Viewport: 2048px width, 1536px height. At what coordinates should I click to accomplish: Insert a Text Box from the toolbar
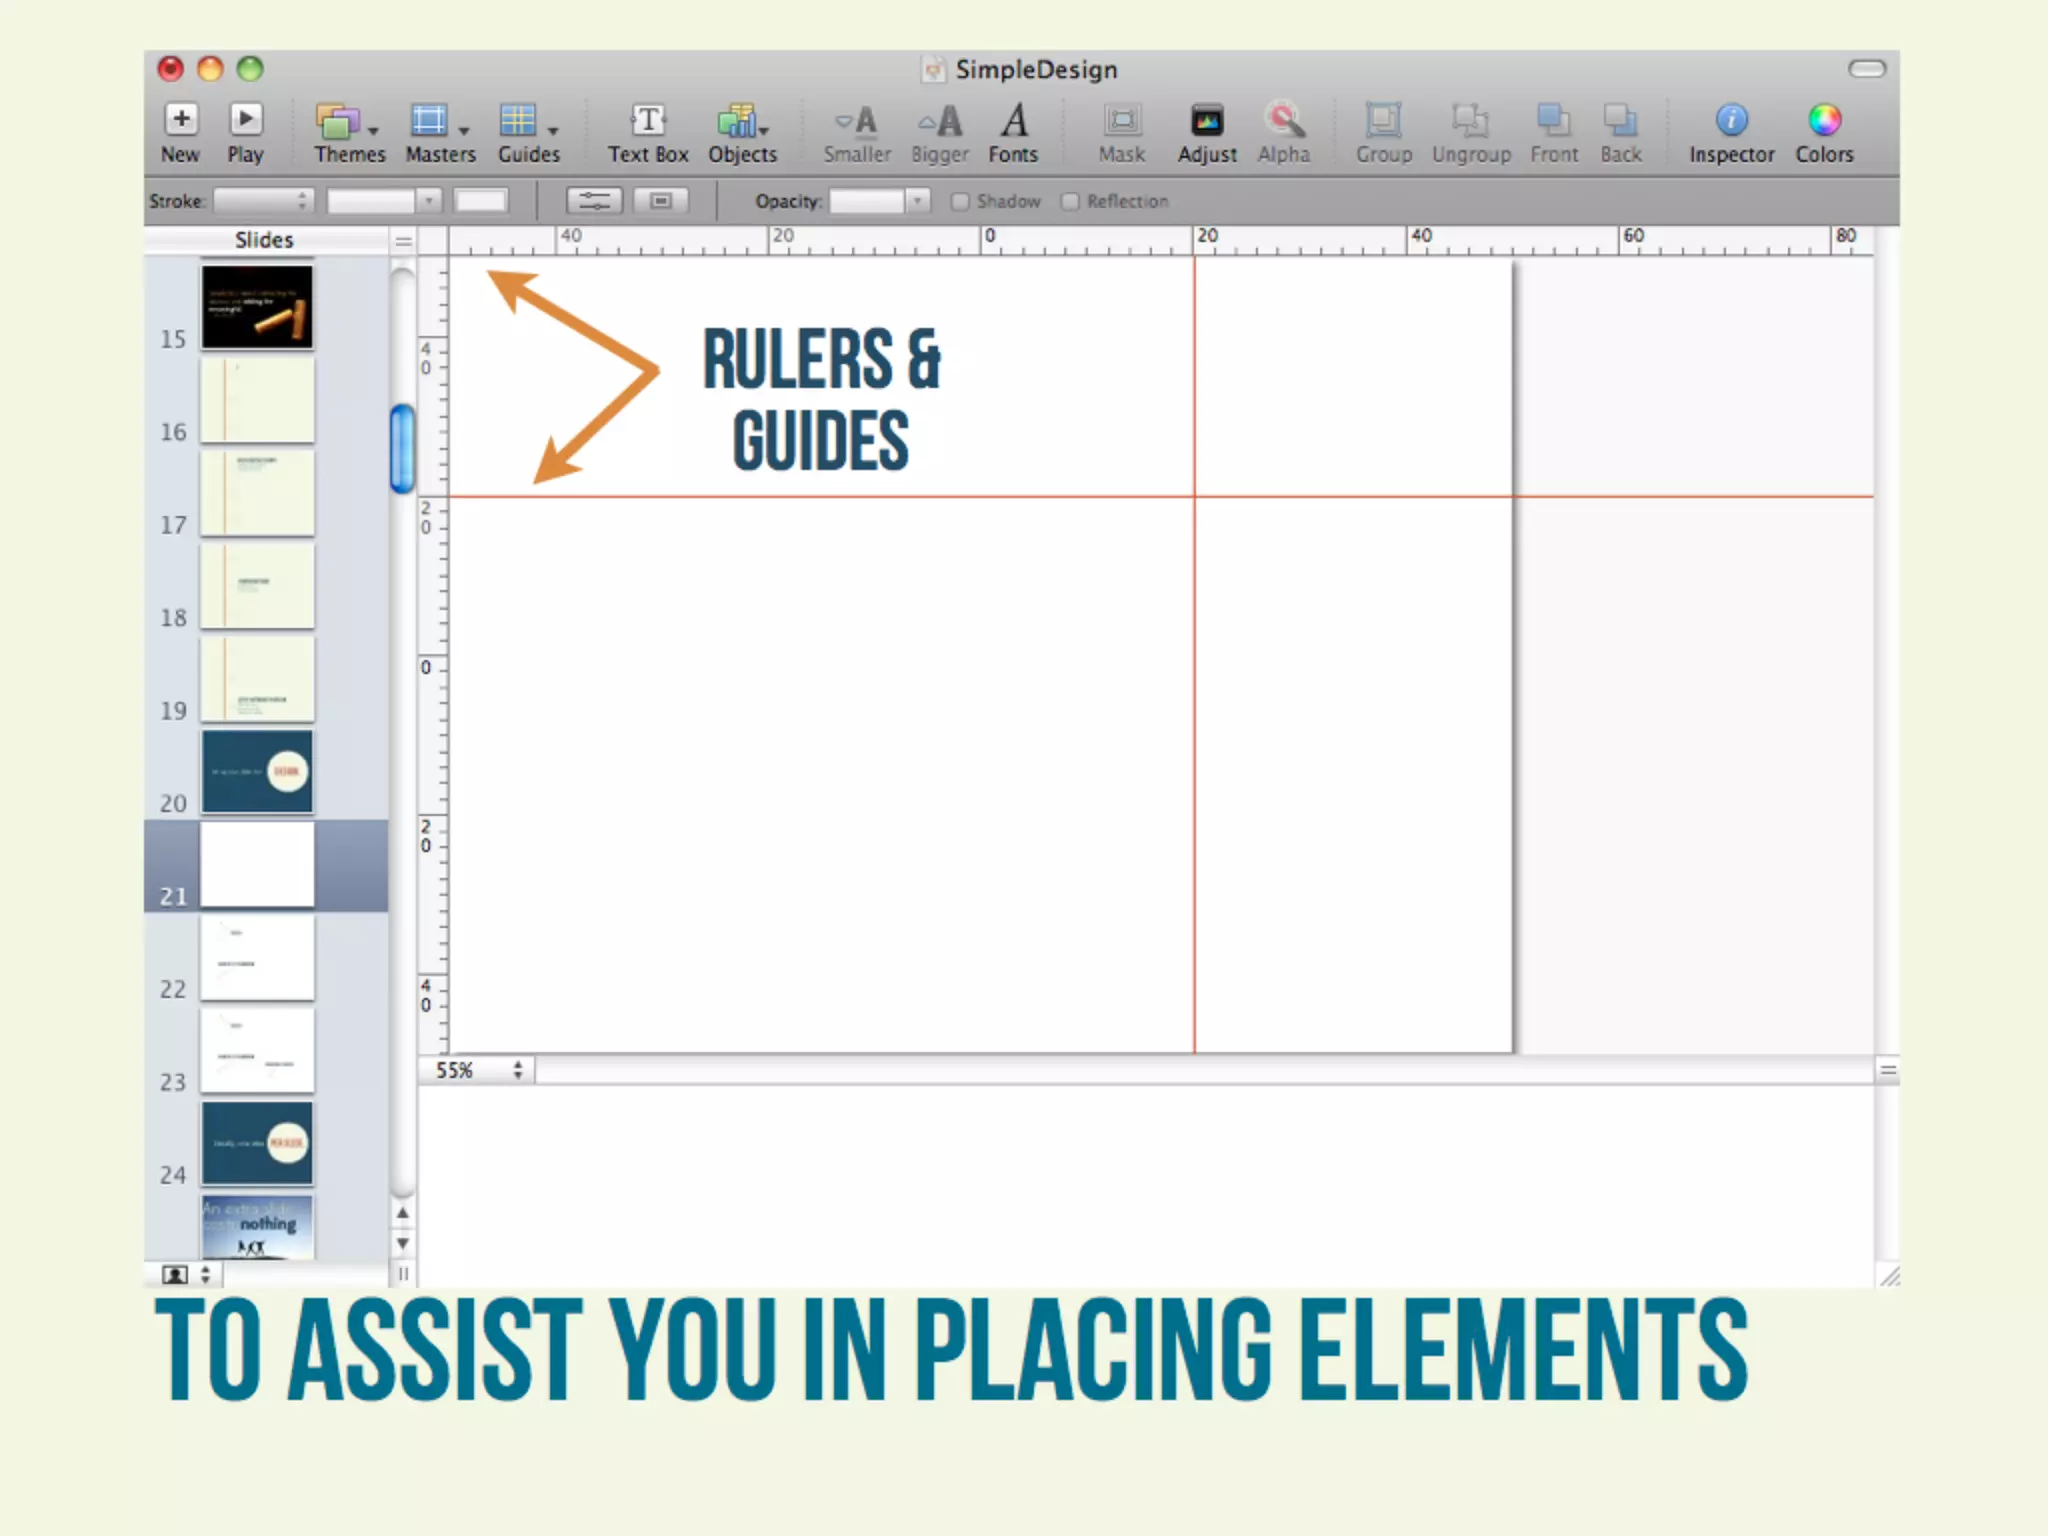648,121
